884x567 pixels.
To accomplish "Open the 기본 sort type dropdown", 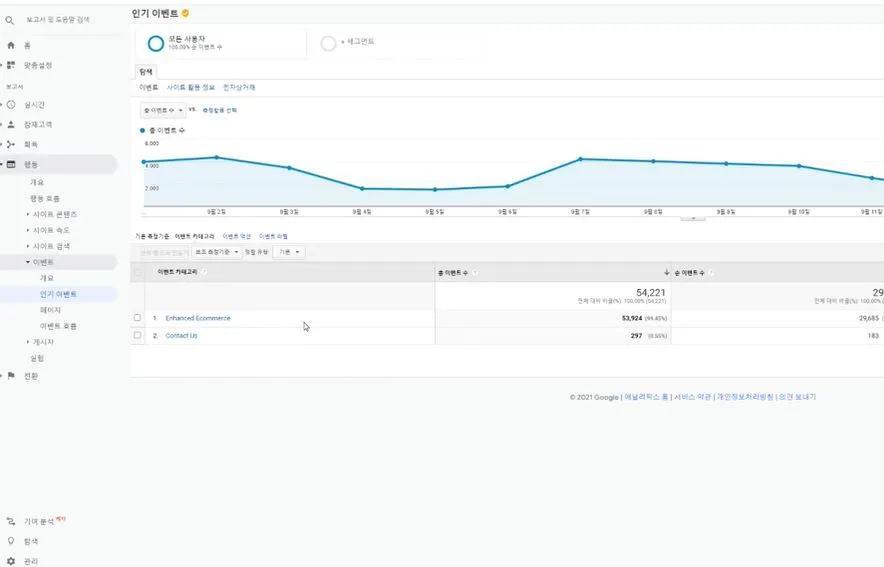I will tap(289, 252).
